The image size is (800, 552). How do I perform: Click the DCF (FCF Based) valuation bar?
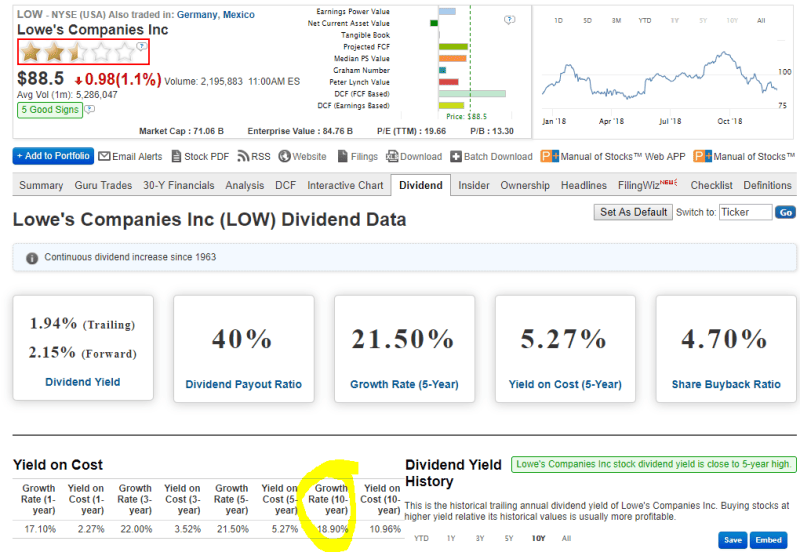point(472,94)
